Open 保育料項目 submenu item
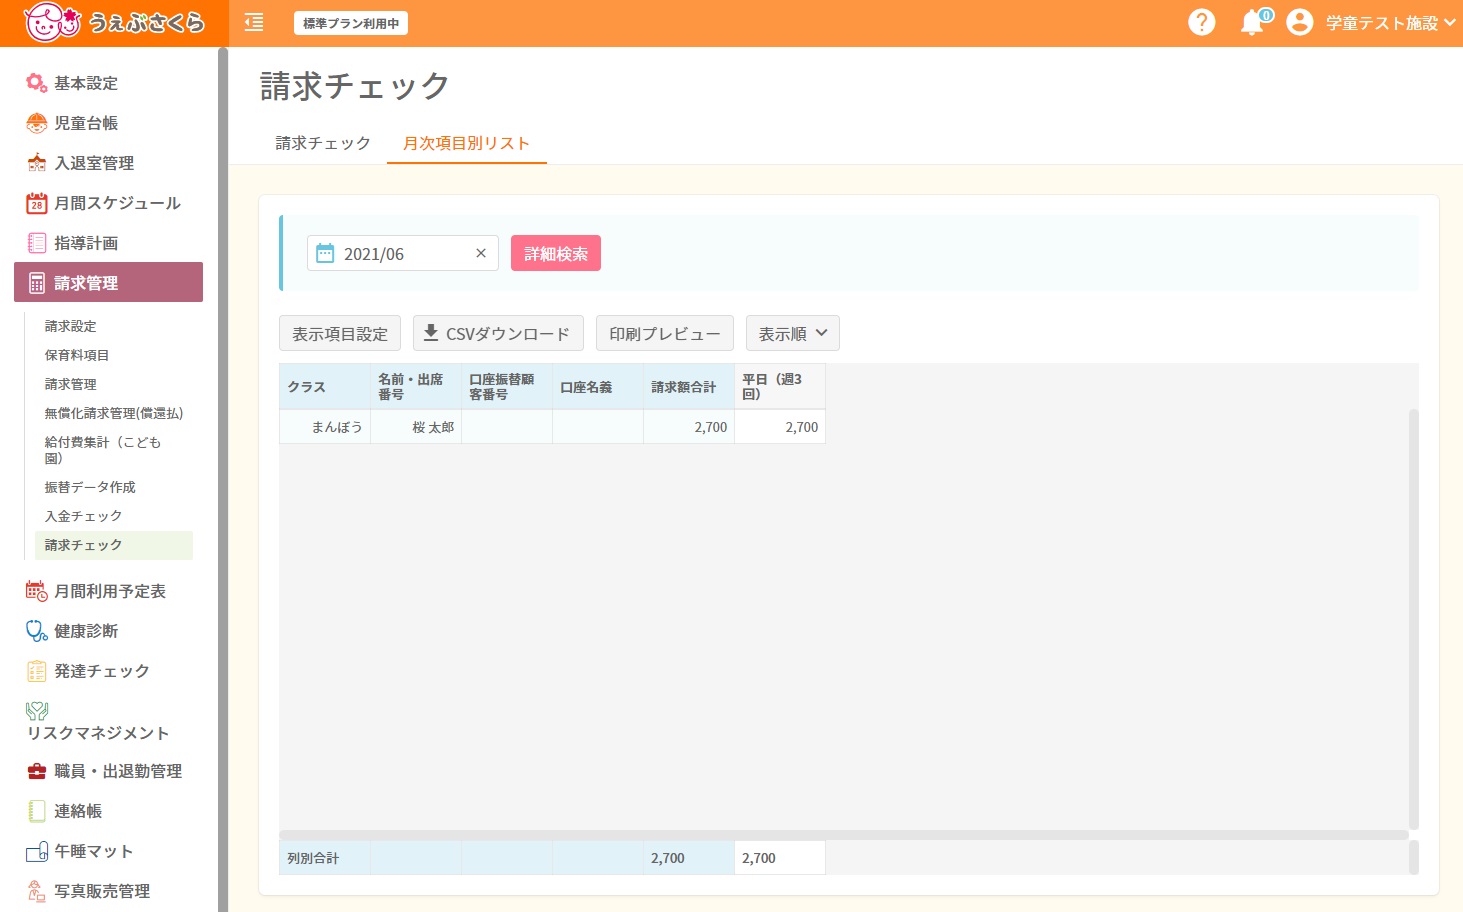This screenshot has width=1463, height=912. click(x=77, y=355)
